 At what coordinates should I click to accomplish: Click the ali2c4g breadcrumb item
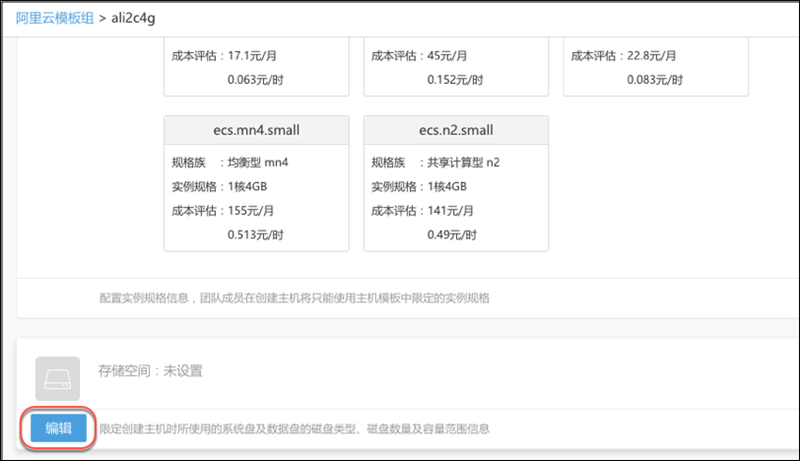tap(134, 18)
